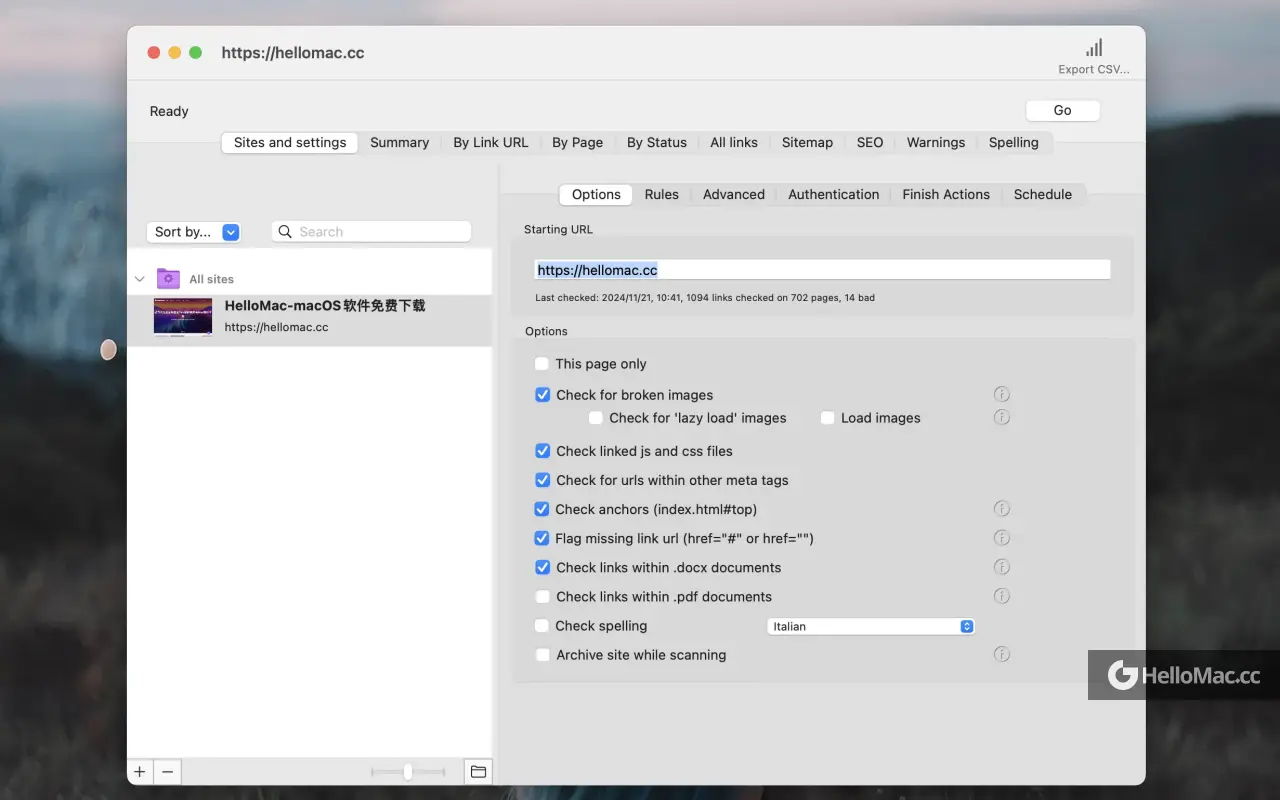Image resolution: width=1280 pixels, height=800 pixels.
Task: Select the Options settings tab
Action: click(x=596, y=195)
